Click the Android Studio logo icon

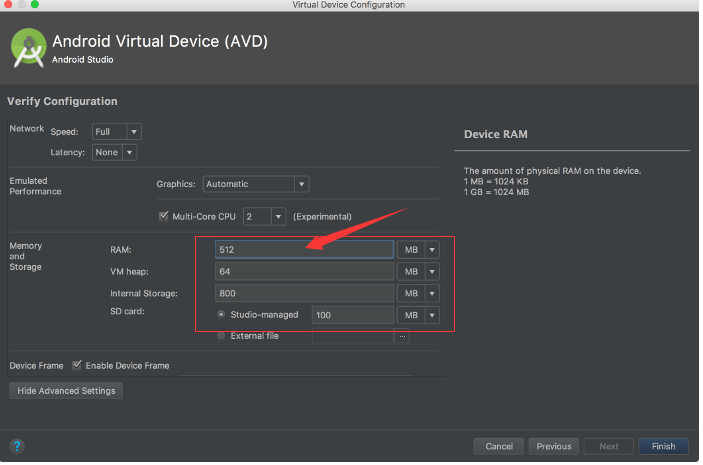click(x=28, y=48)
